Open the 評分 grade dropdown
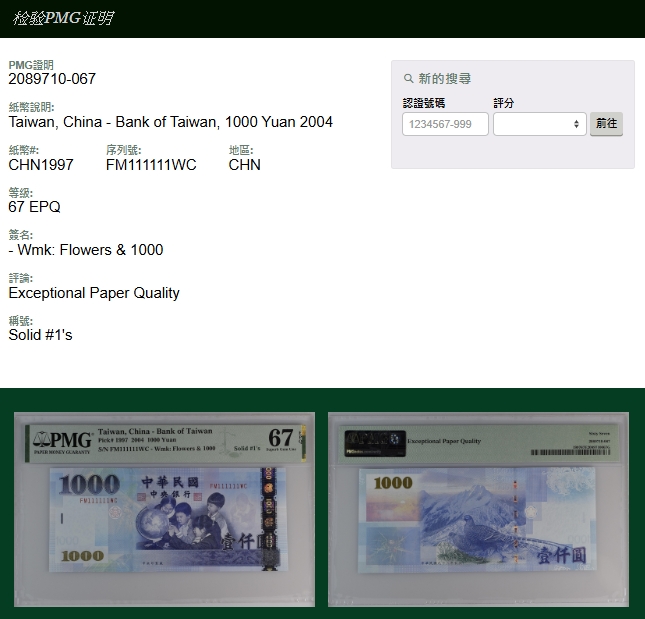The width and height of the screenshot is (645, 619). 540,124
